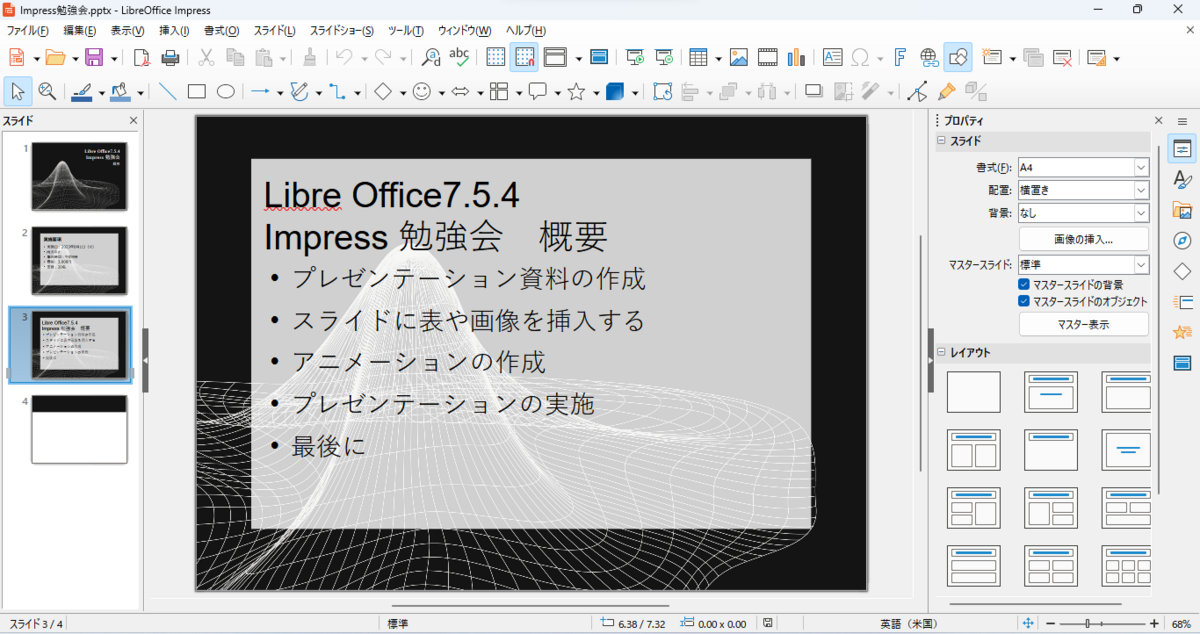Open the Gallery deck in sidebar
Screen dimensions: 1200x634
pos(1182,211)
